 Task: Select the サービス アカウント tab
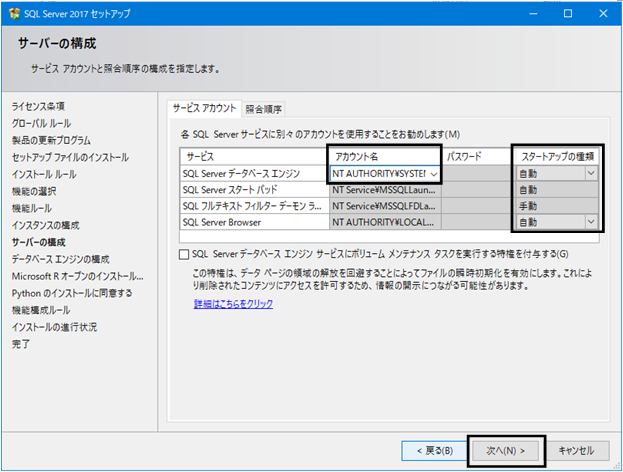pyautogui.click(x=204, y=108)
